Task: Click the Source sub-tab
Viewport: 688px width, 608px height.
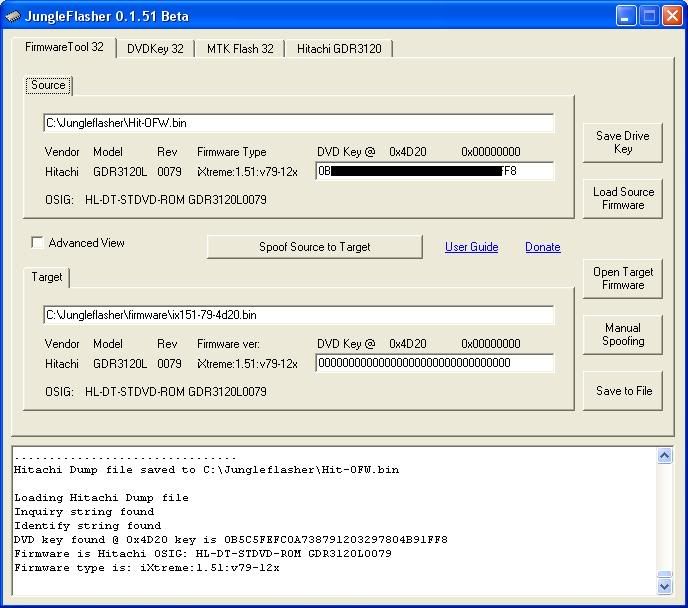Action: (48, 86)
